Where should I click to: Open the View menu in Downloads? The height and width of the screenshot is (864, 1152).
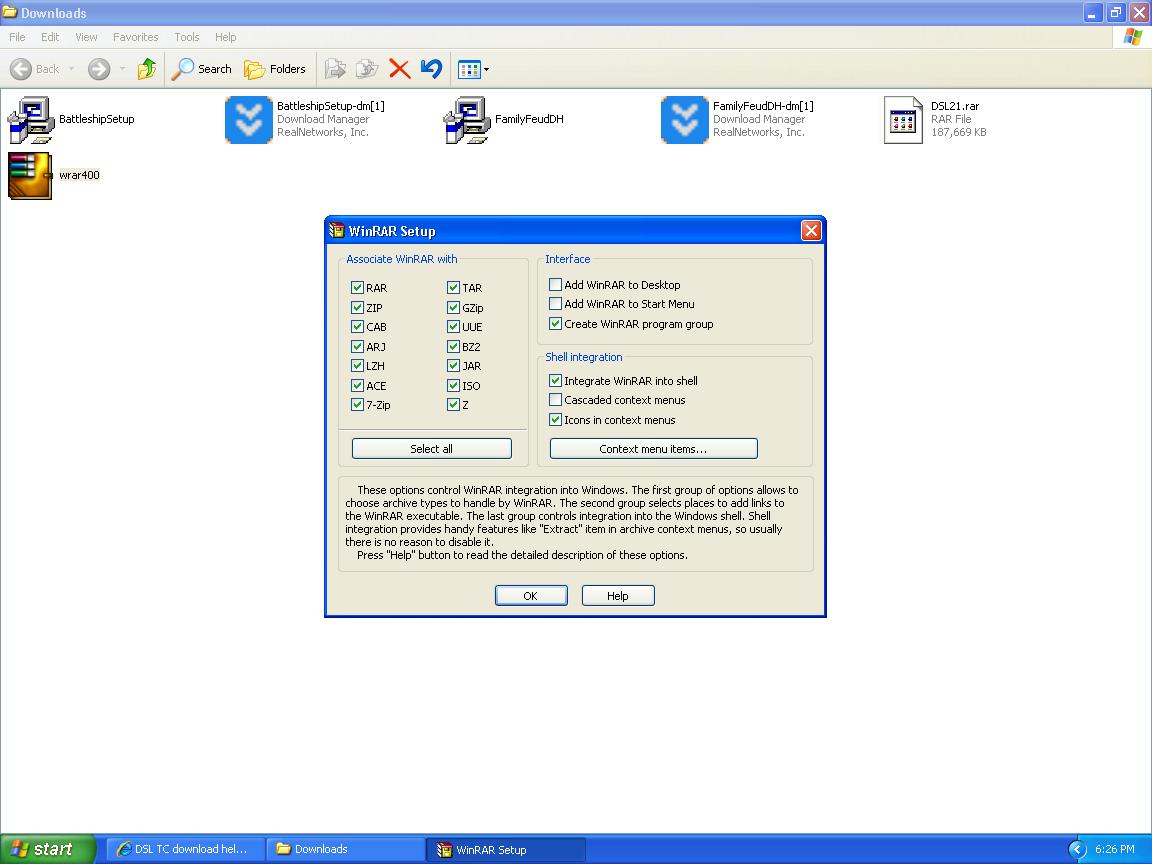[86, 37]
